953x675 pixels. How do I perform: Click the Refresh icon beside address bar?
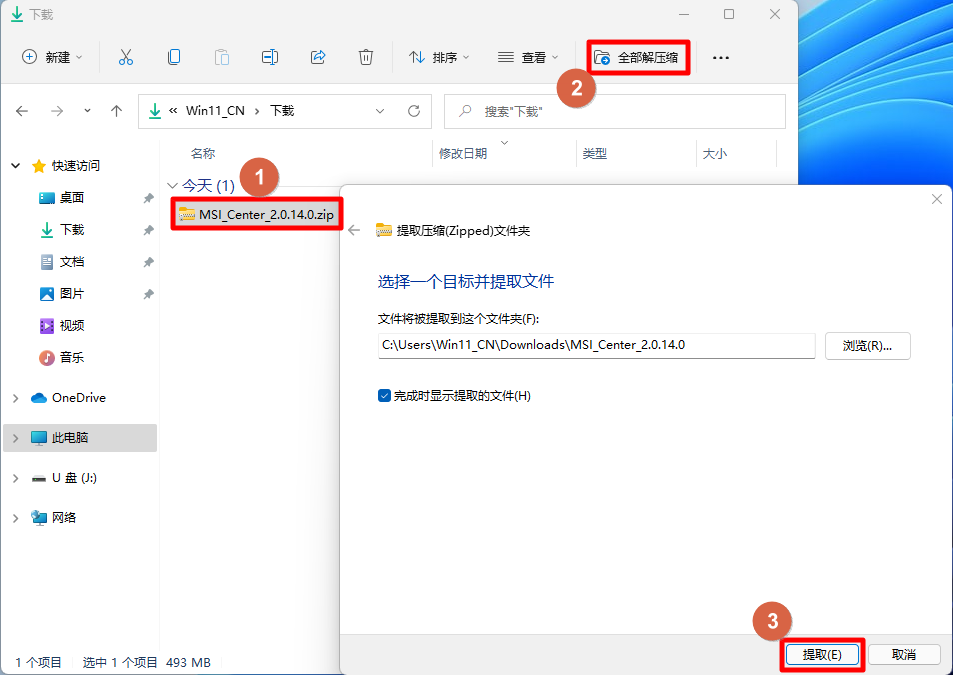413,111
